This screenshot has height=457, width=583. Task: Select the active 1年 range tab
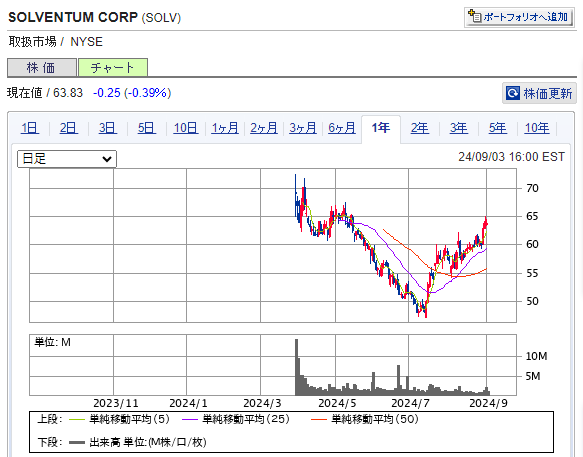pyautogui.click(x=381, y=128)
